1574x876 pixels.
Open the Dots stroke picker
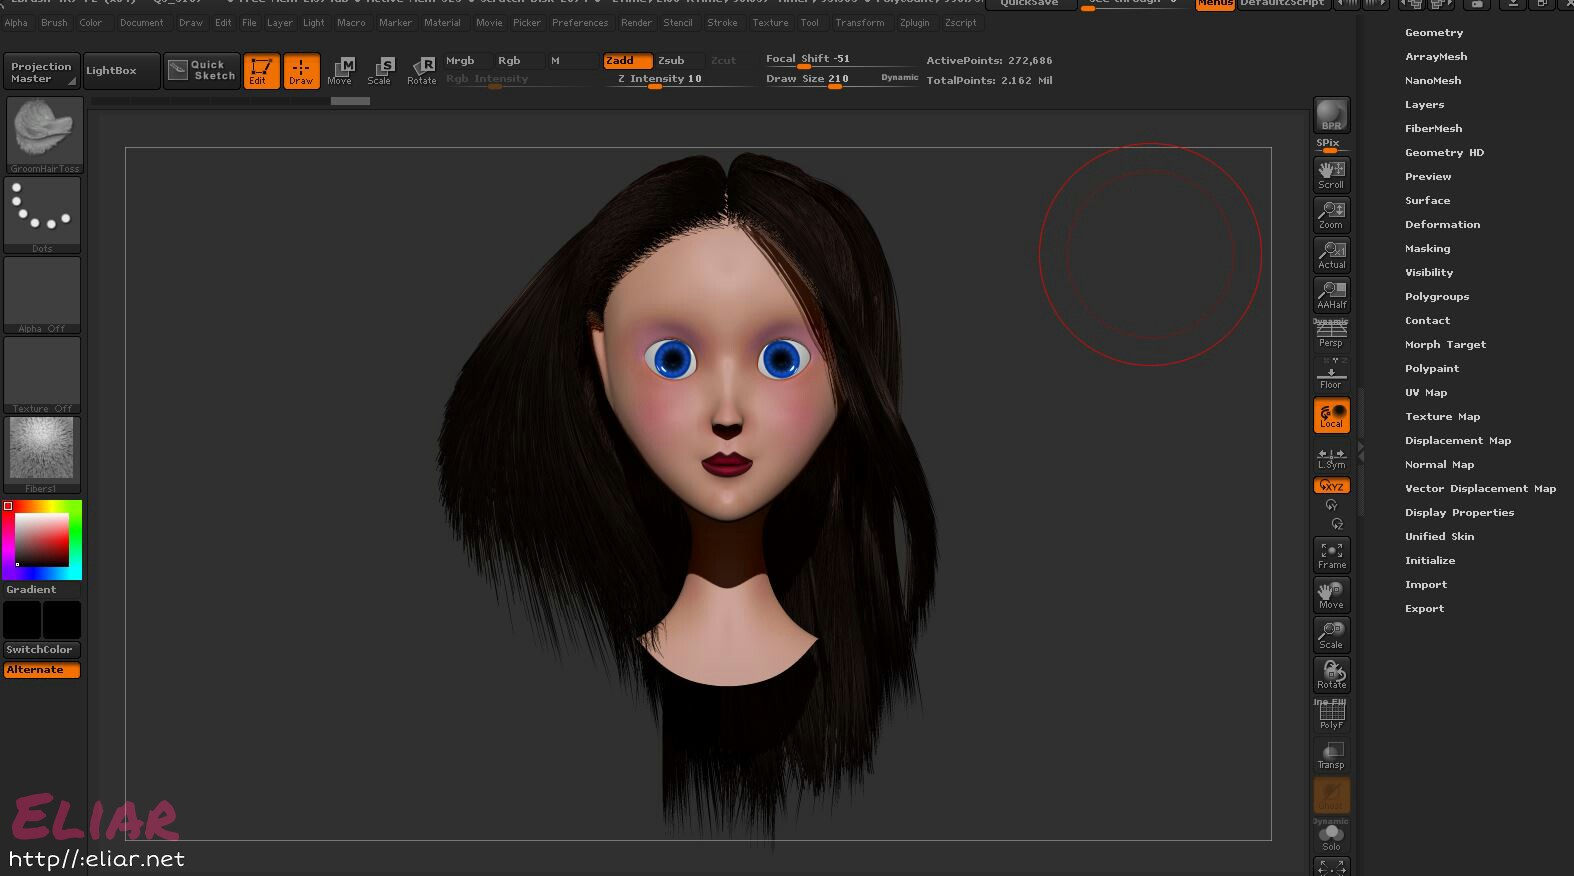click(43, 215)
